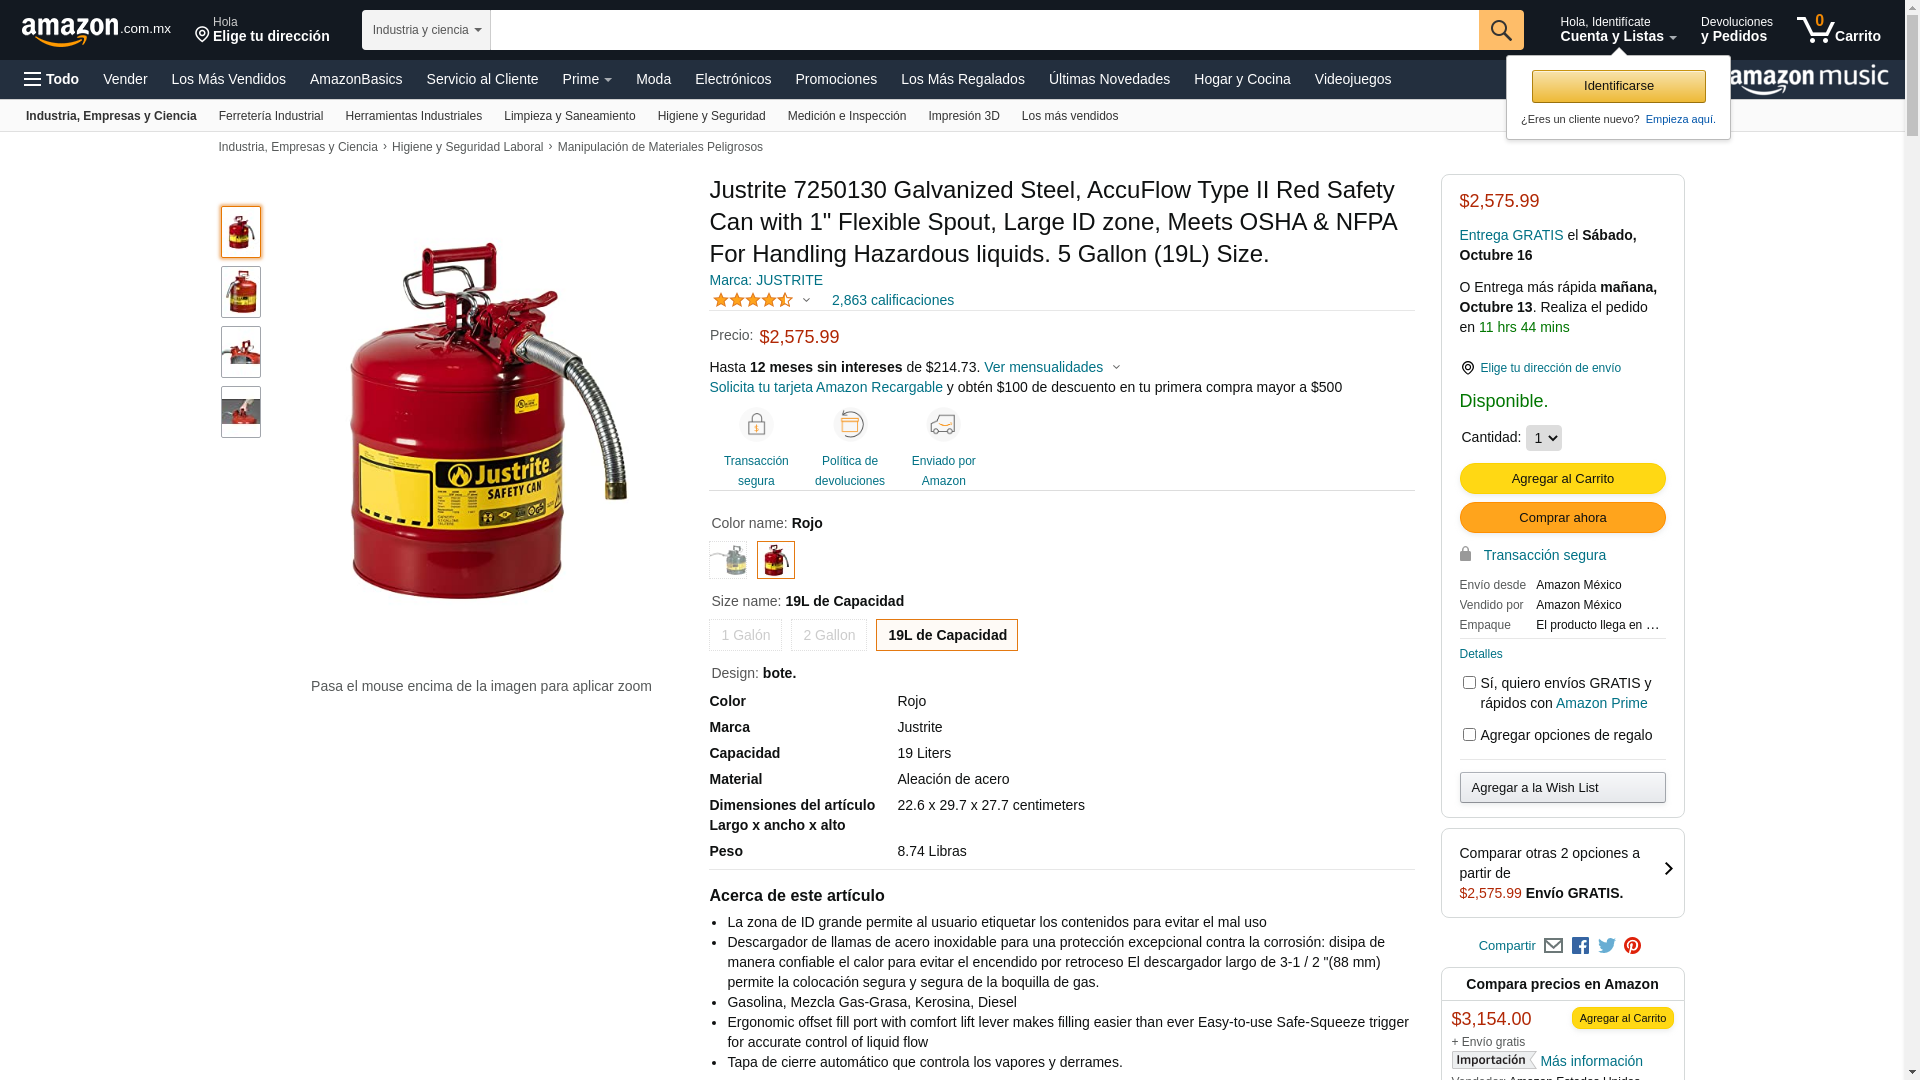Click the Comprar ahora button
This screenshot has height=1080, width=1920.
(x=1562, y=518)
